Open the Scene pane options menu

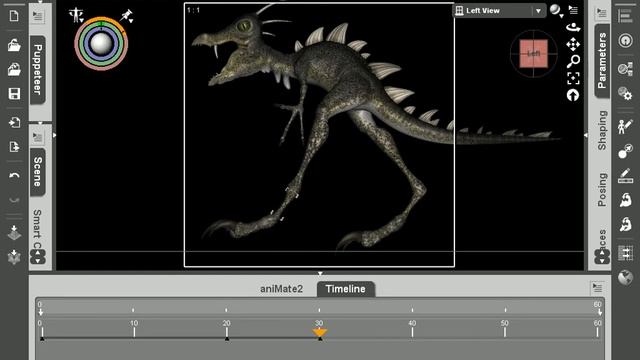point(38,138)
